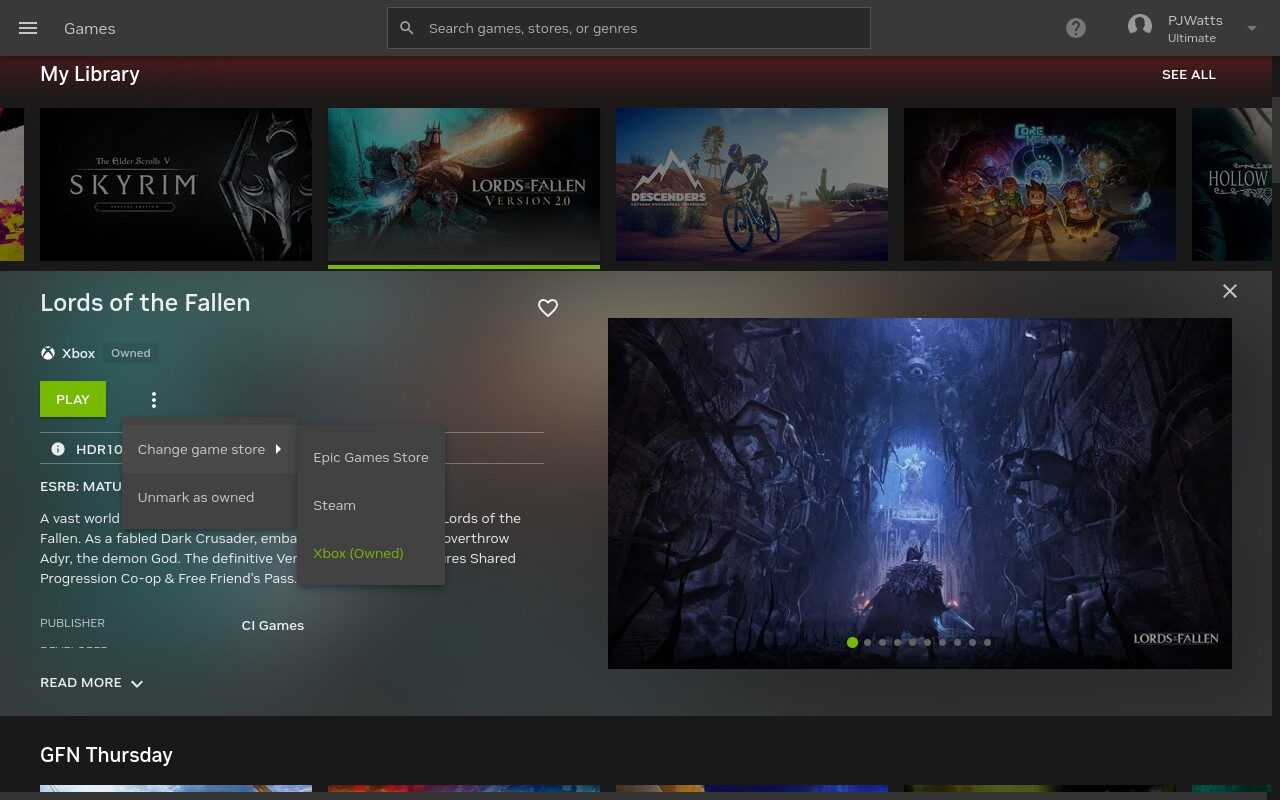1280x800 pixels.
Task: Click SEE ALL for My Library
Action: tap(1189, 74)
